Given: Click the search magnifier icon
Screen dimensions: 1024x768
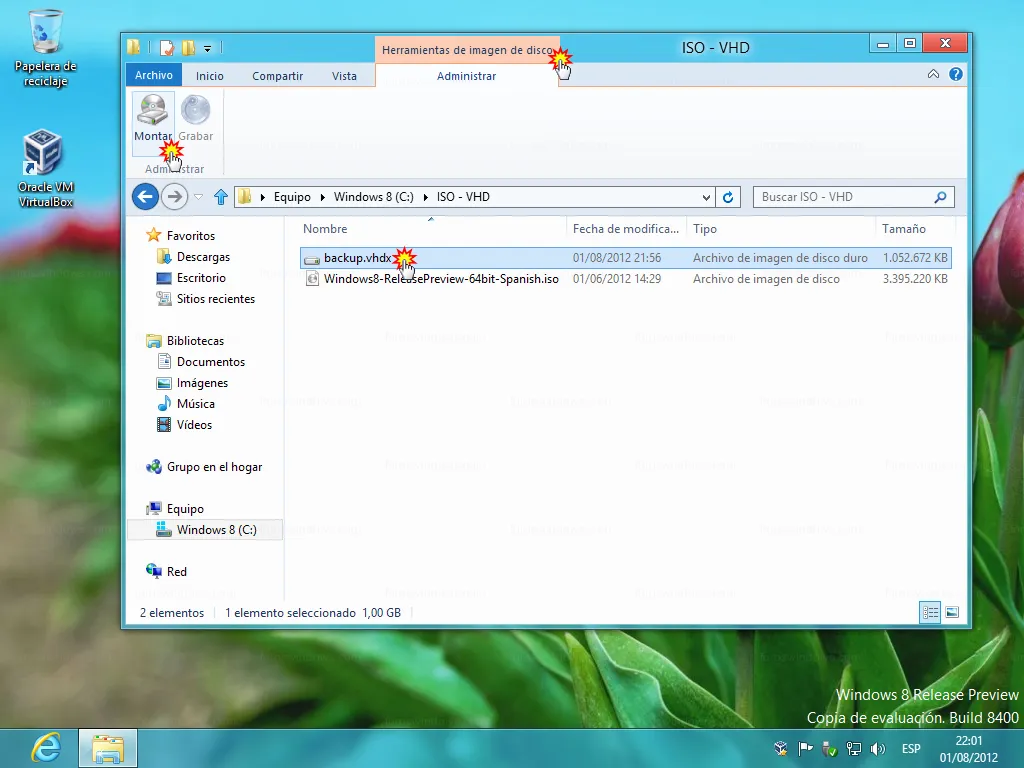Looking at the screenshot, I should (x=940, y=197).
